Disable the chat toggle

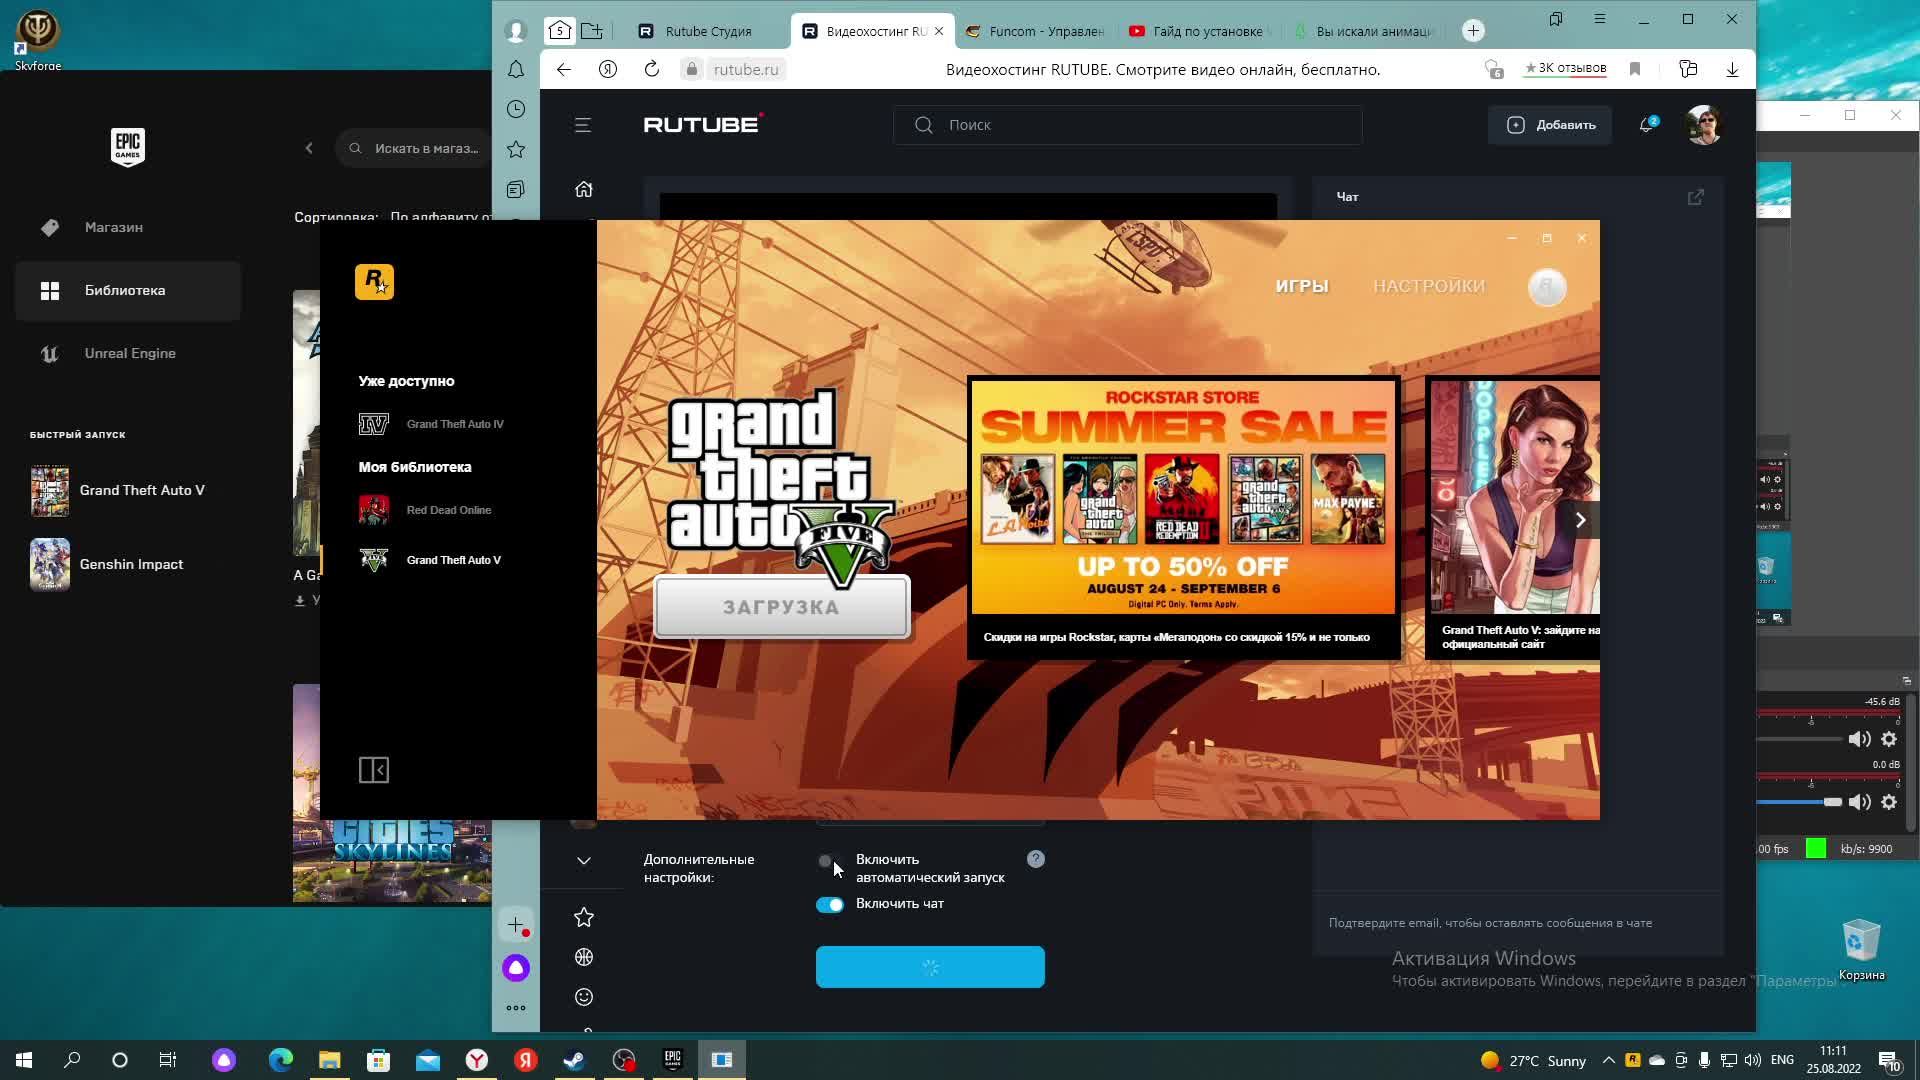(x=830, y=904)
